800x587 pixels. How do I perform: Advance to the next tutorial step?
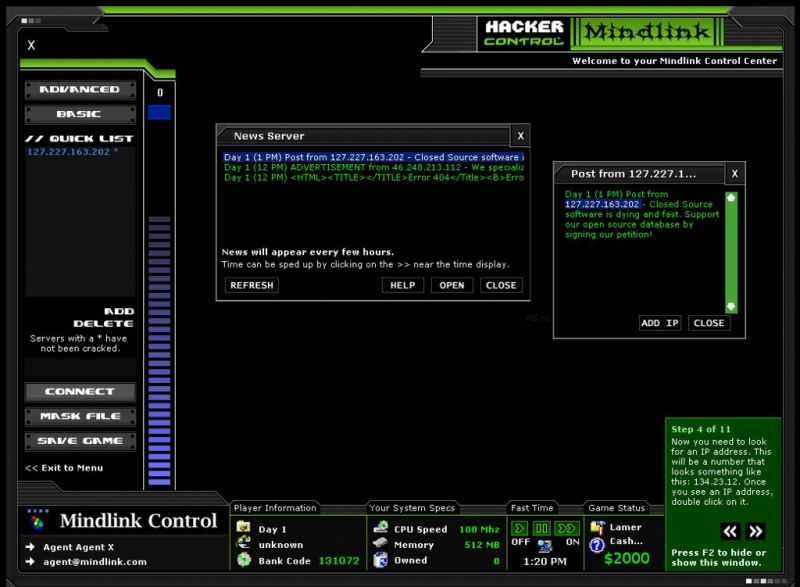pyautogui.click(x=756, y=531)
